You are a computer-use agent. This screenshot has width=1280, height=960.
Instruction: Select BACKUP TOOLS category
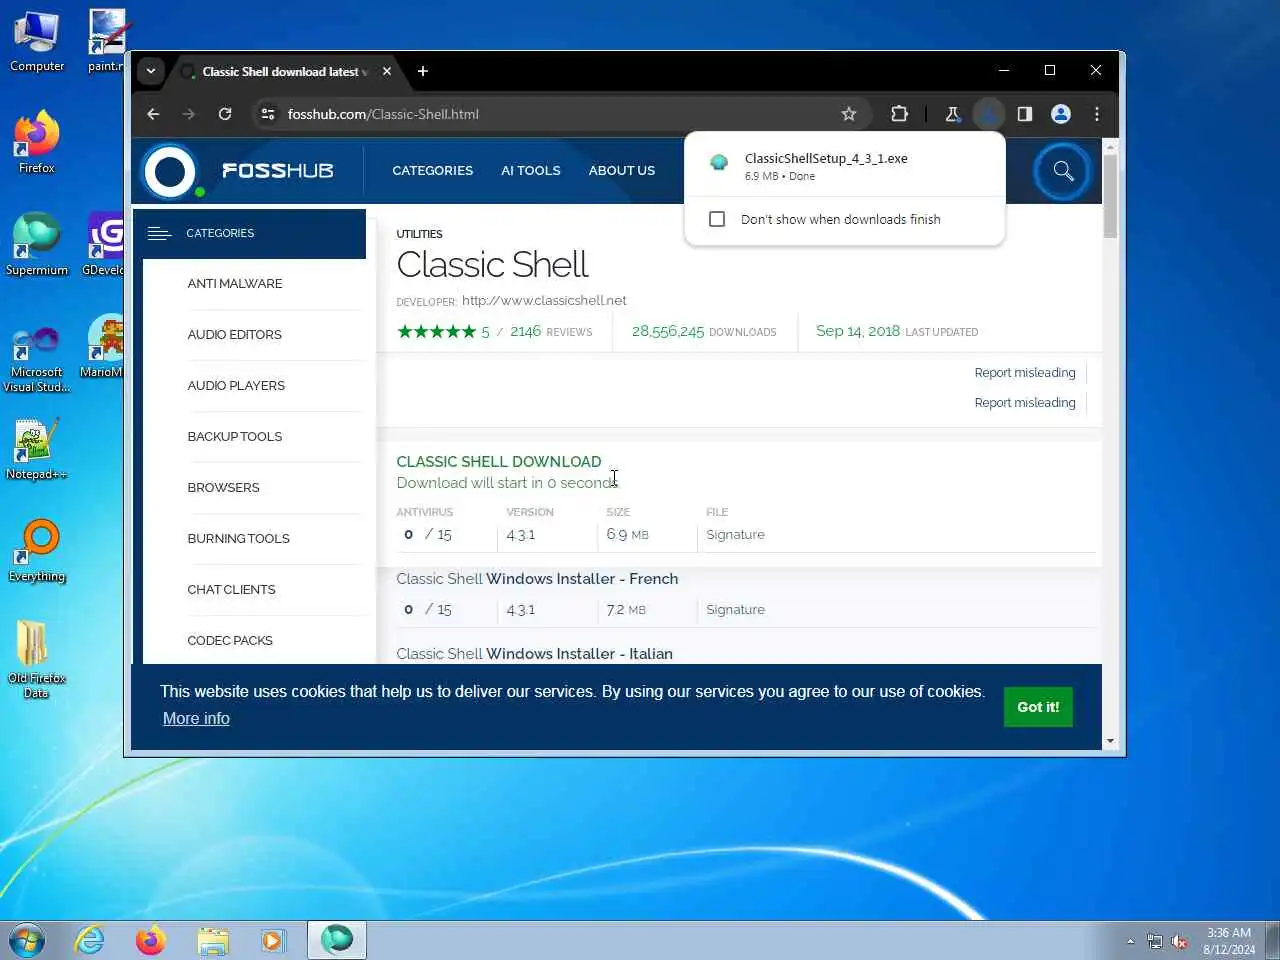[x=235, y=437]
